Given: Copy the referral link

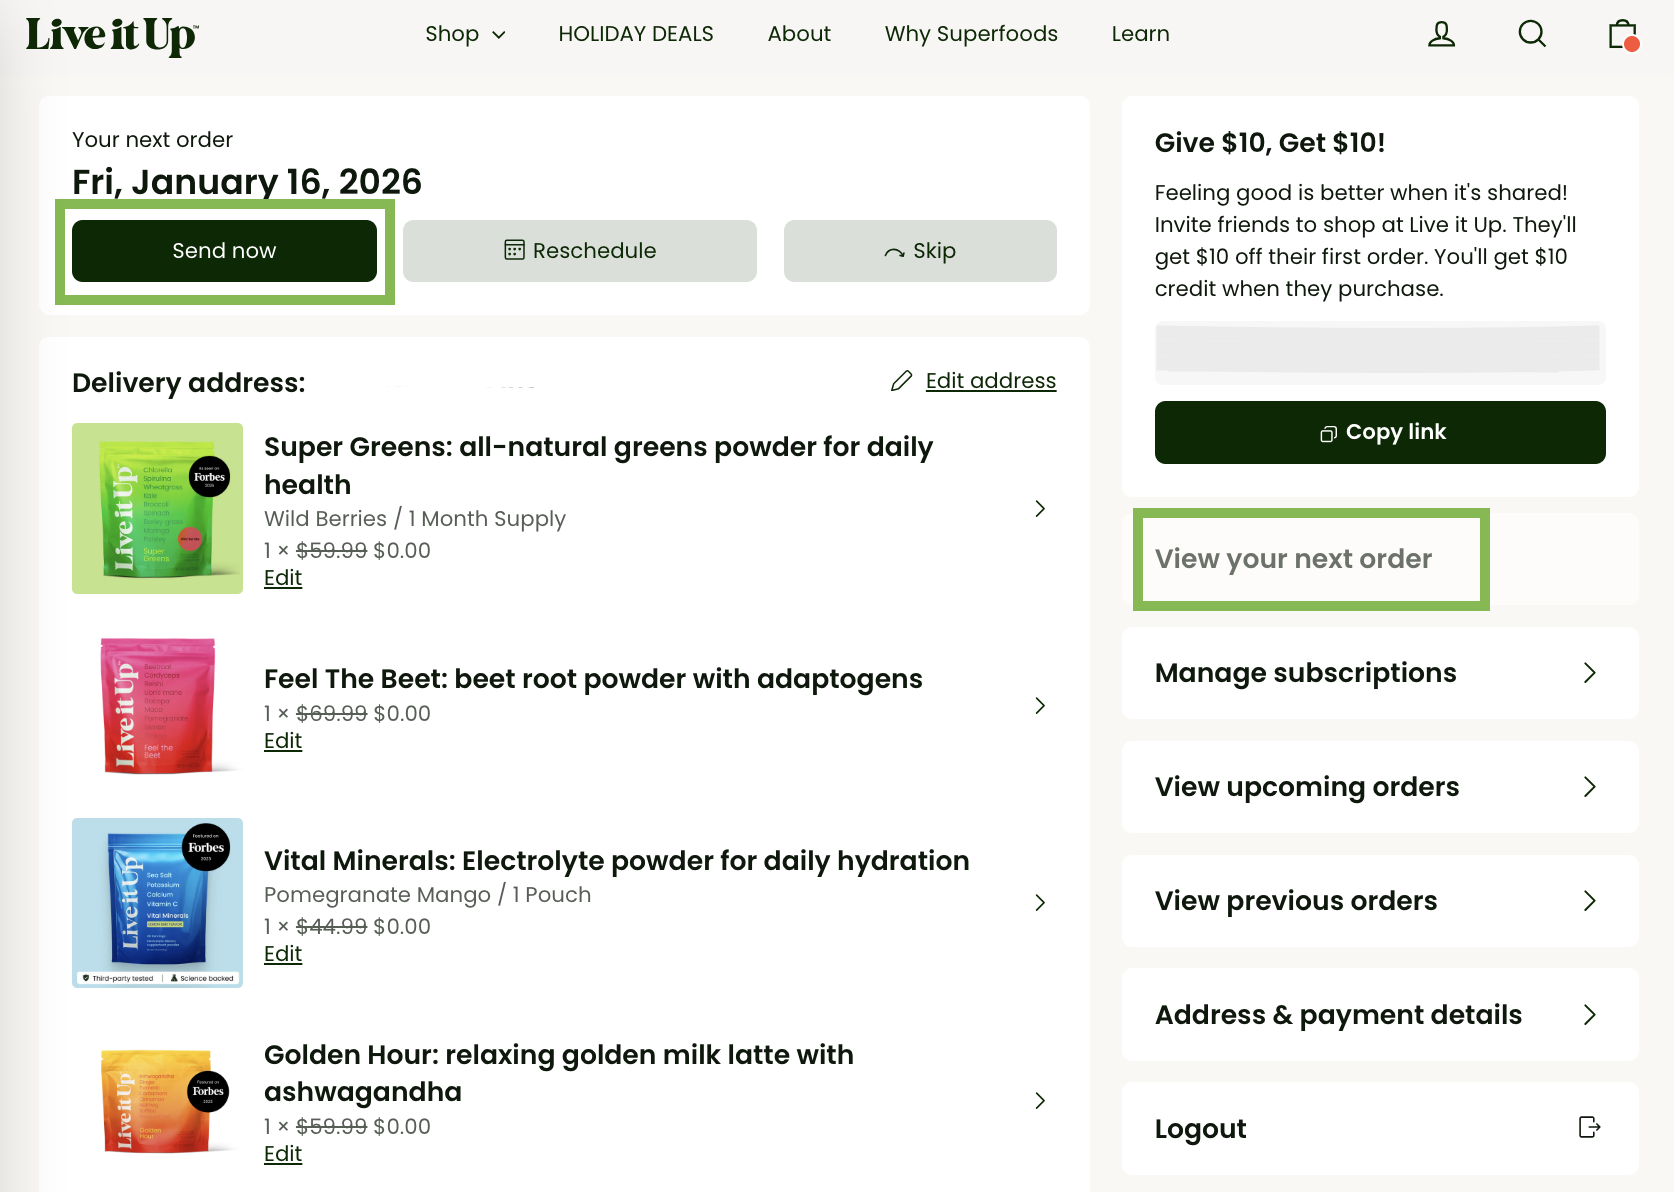Looking at the screenshot, I should (x=1380, y=432).
